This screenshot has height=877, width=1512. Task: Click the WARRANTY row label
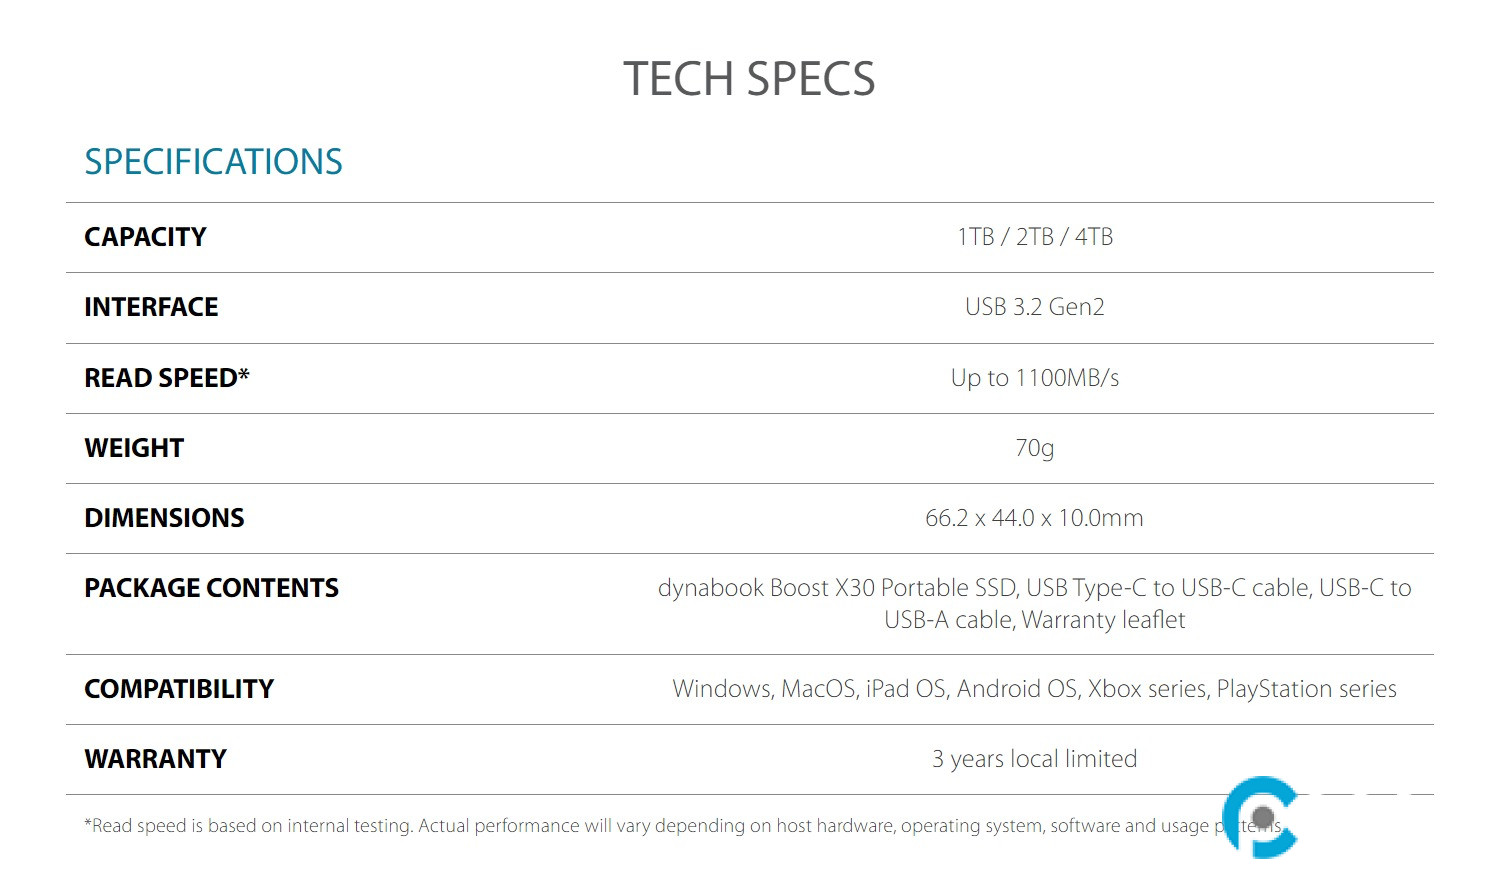(155, 759)
